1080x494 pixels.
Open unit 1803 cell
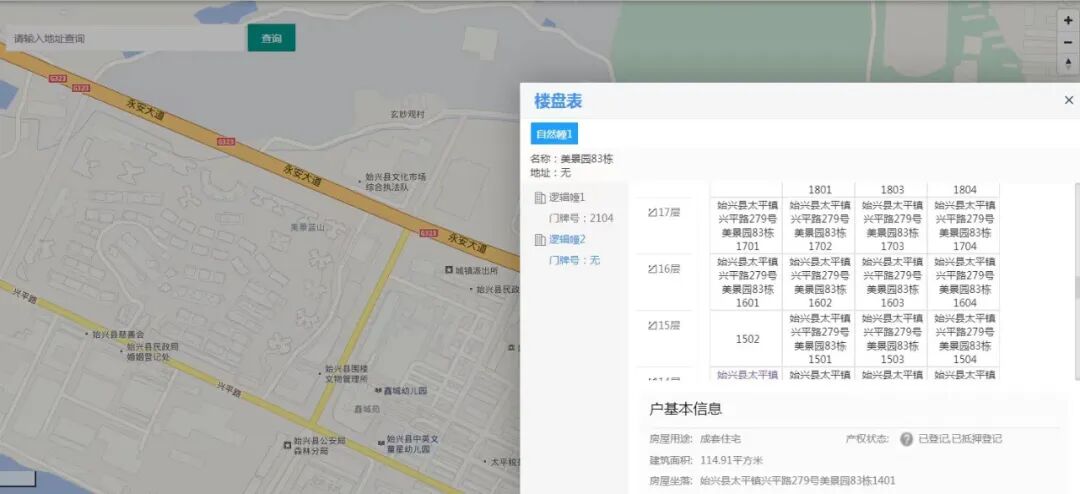click(x=892, y=189)
